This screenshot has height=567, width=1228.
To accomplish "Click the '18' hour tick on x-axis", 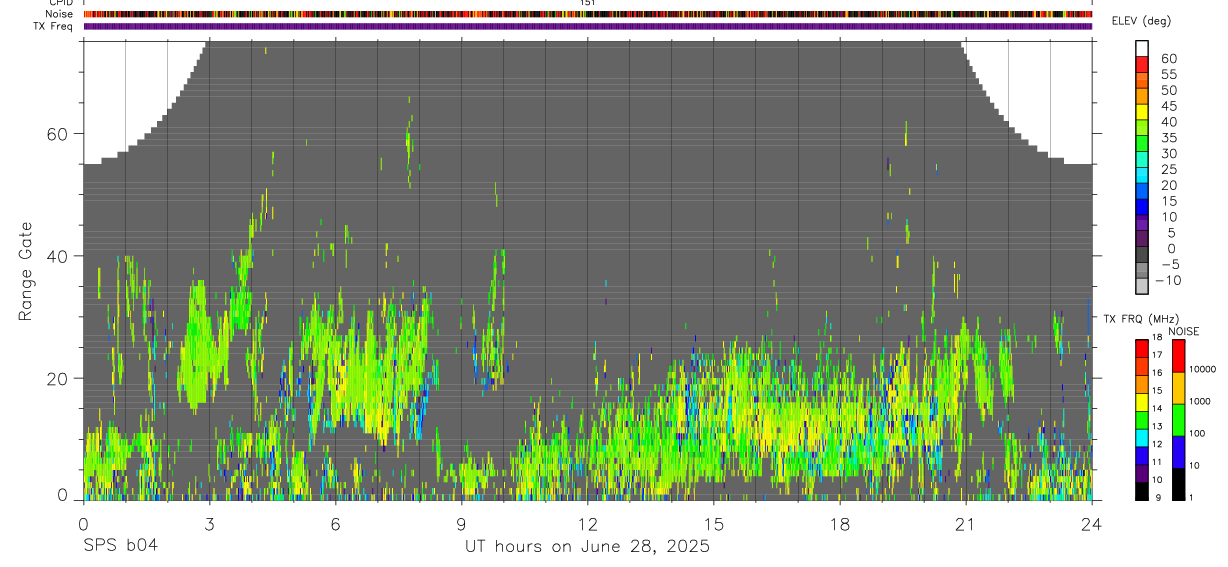I will tap(840, 524).
